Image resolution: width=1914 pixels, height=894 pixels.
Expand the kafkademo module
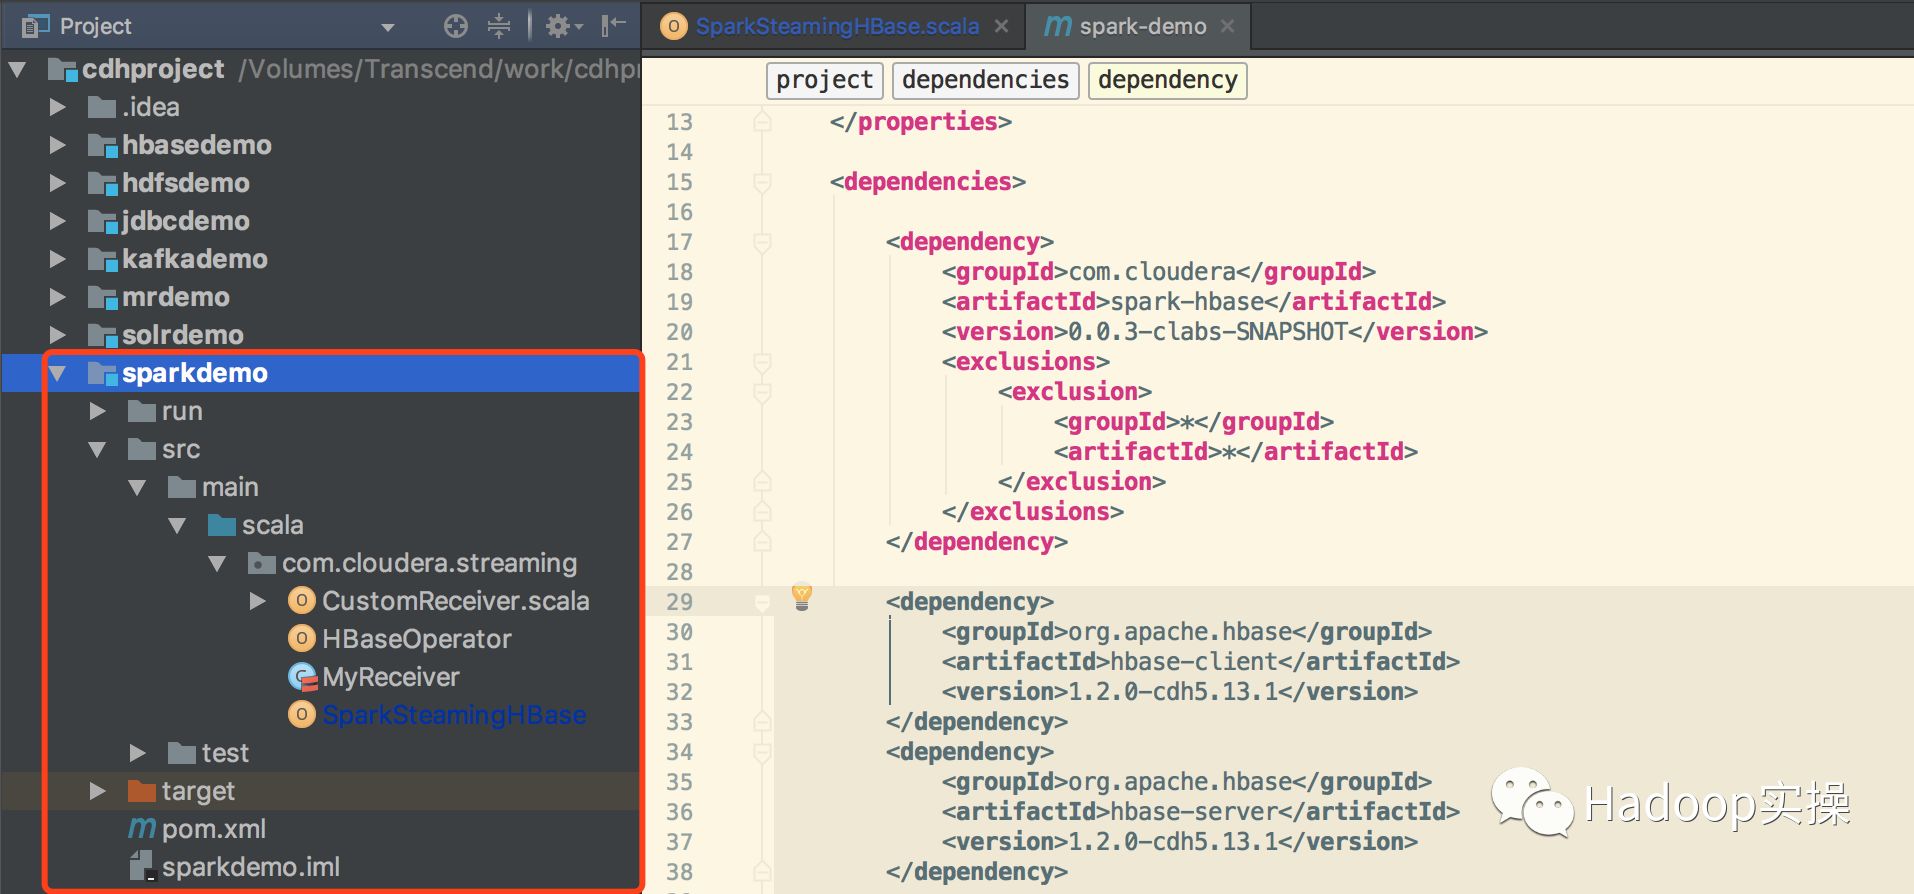pyautogui.click(x=58, y=259)
